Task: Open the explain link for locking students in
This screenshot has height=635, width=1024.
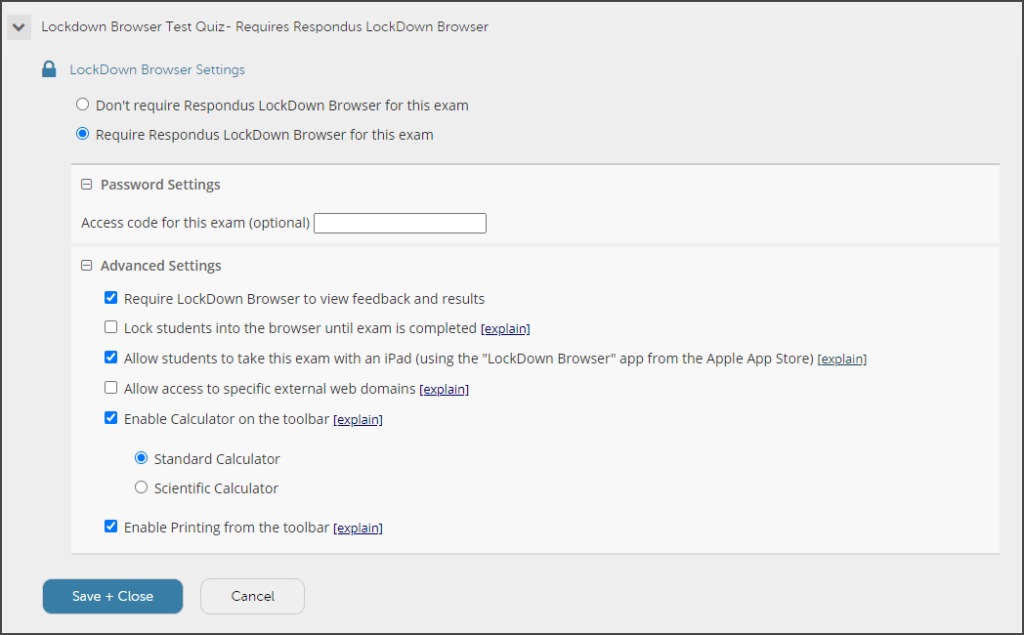Action: 505,328
